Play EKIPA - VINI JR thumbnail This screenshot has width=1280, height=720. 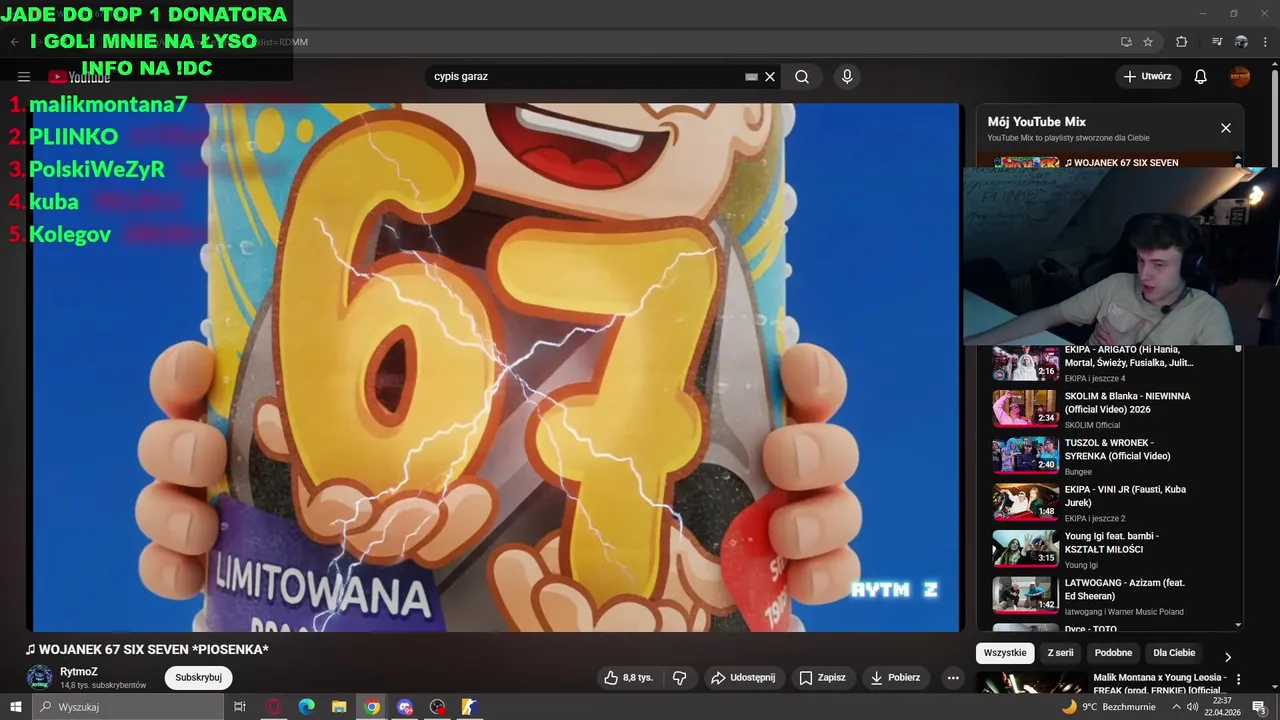pos(1025,502)
